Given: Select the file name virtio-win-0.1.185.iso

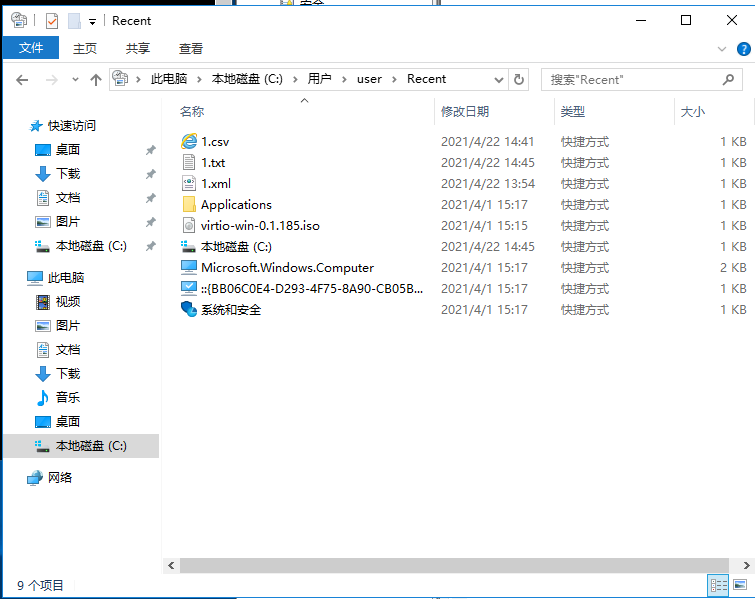Looking at the screenshot, I should pos(260,226).
